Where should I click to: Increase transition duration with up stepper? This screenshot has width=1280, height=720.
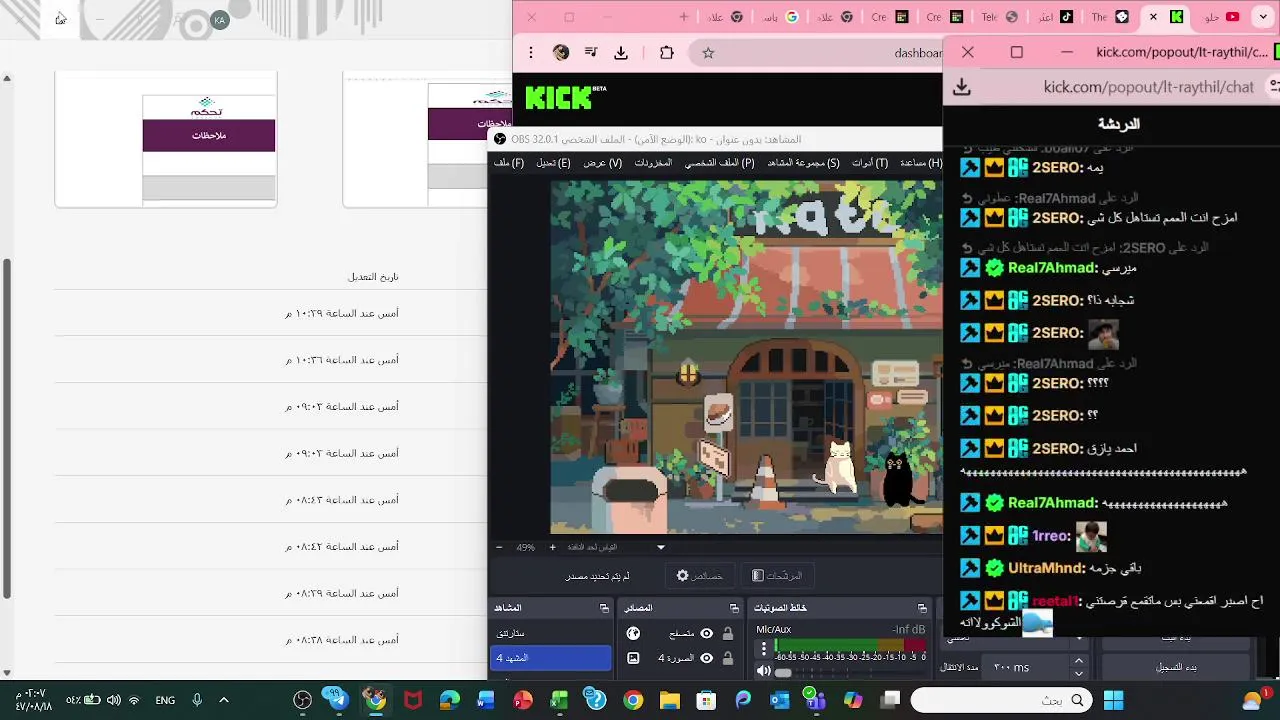pos(1078,661)
